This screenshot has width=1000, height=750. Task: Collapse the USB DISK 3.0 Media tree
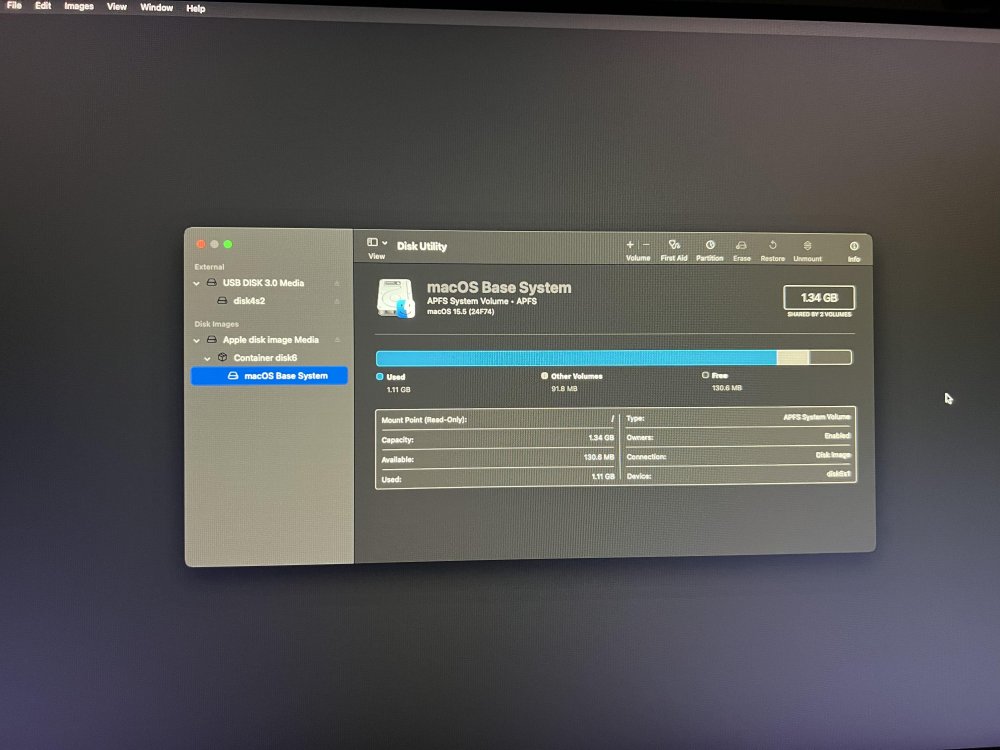(x=196, y=283)
